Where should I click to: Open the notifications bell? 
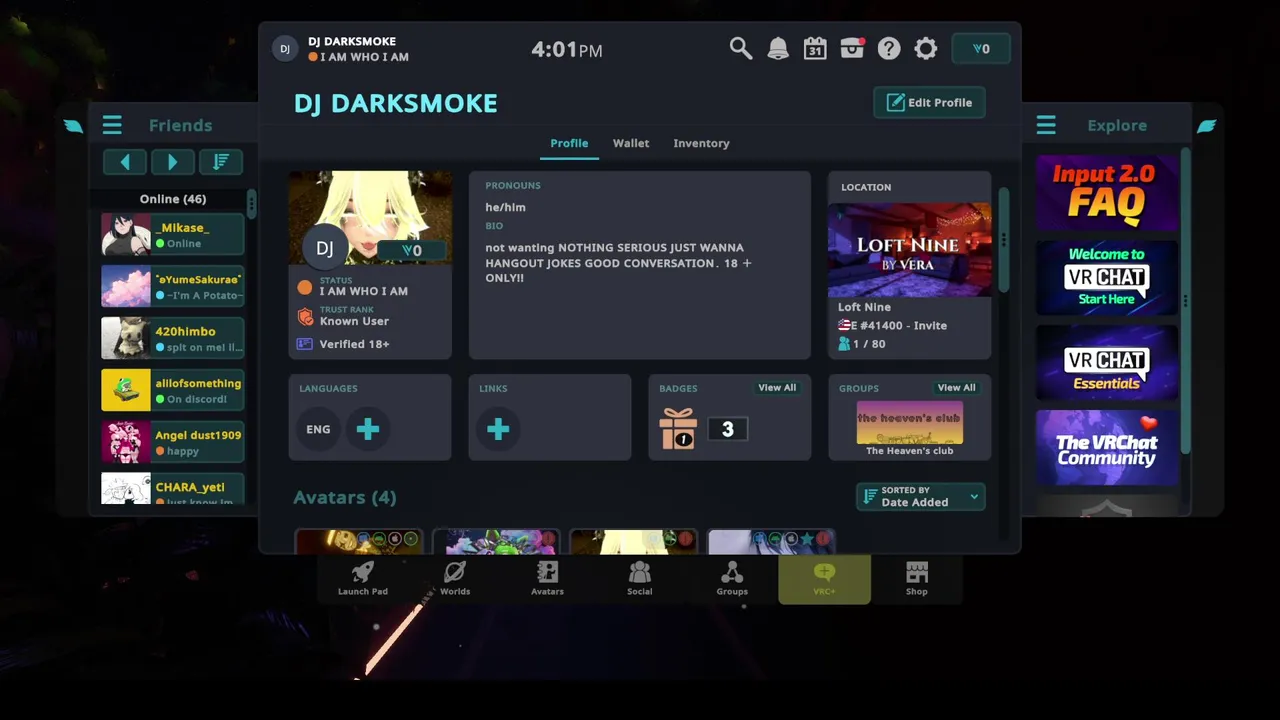pyautogui.click(x=778, y=49)
